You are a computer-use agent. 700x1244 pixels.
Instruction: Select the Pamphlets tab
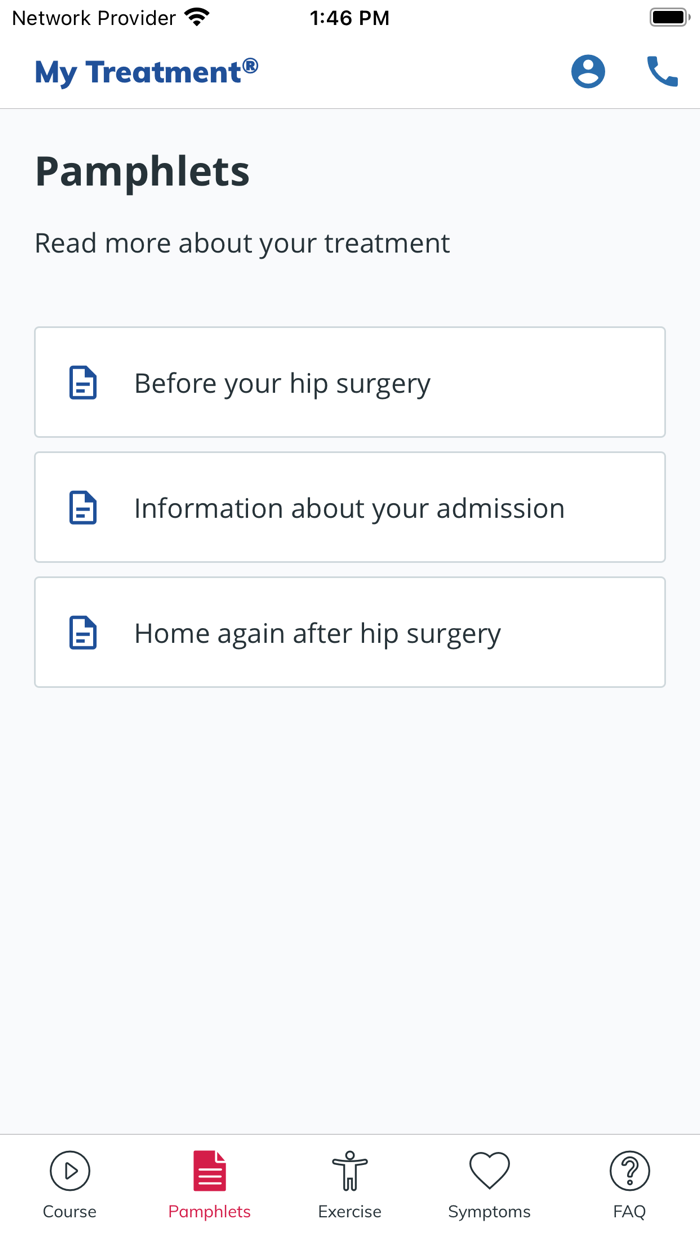tap(209, 1183)
